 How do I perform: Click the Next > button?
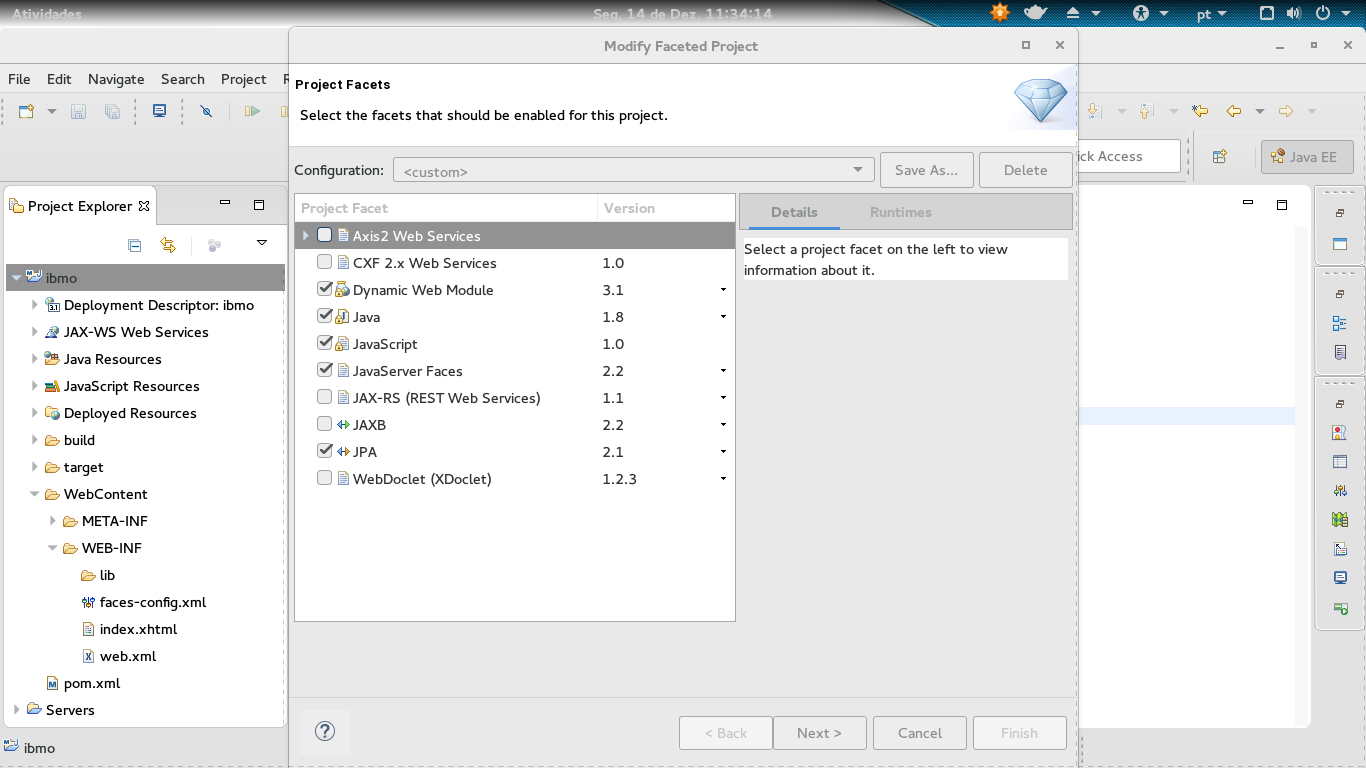819,733
